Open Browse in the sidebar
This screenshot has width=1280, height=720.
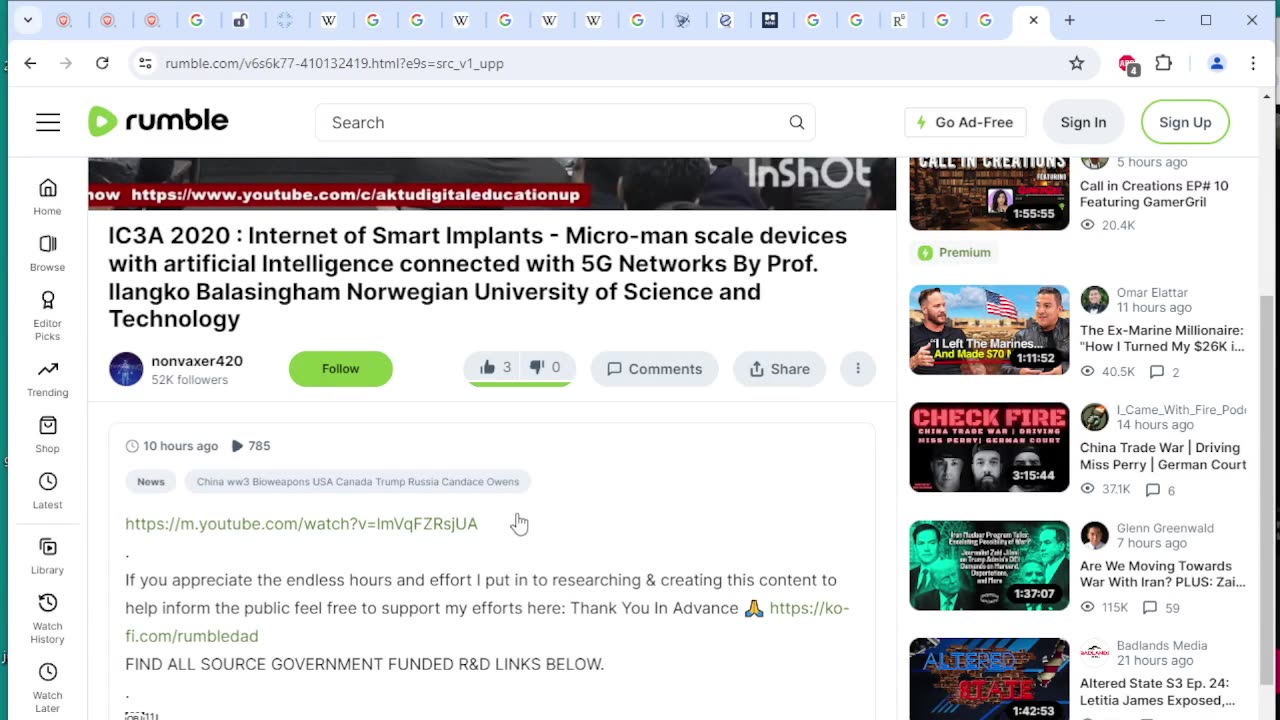(x=47, y=253)
